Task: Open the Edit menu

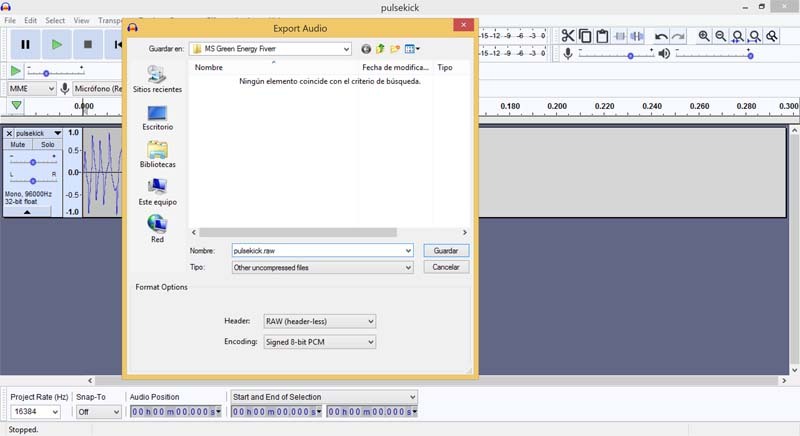Action: click(x=31, y=20)
